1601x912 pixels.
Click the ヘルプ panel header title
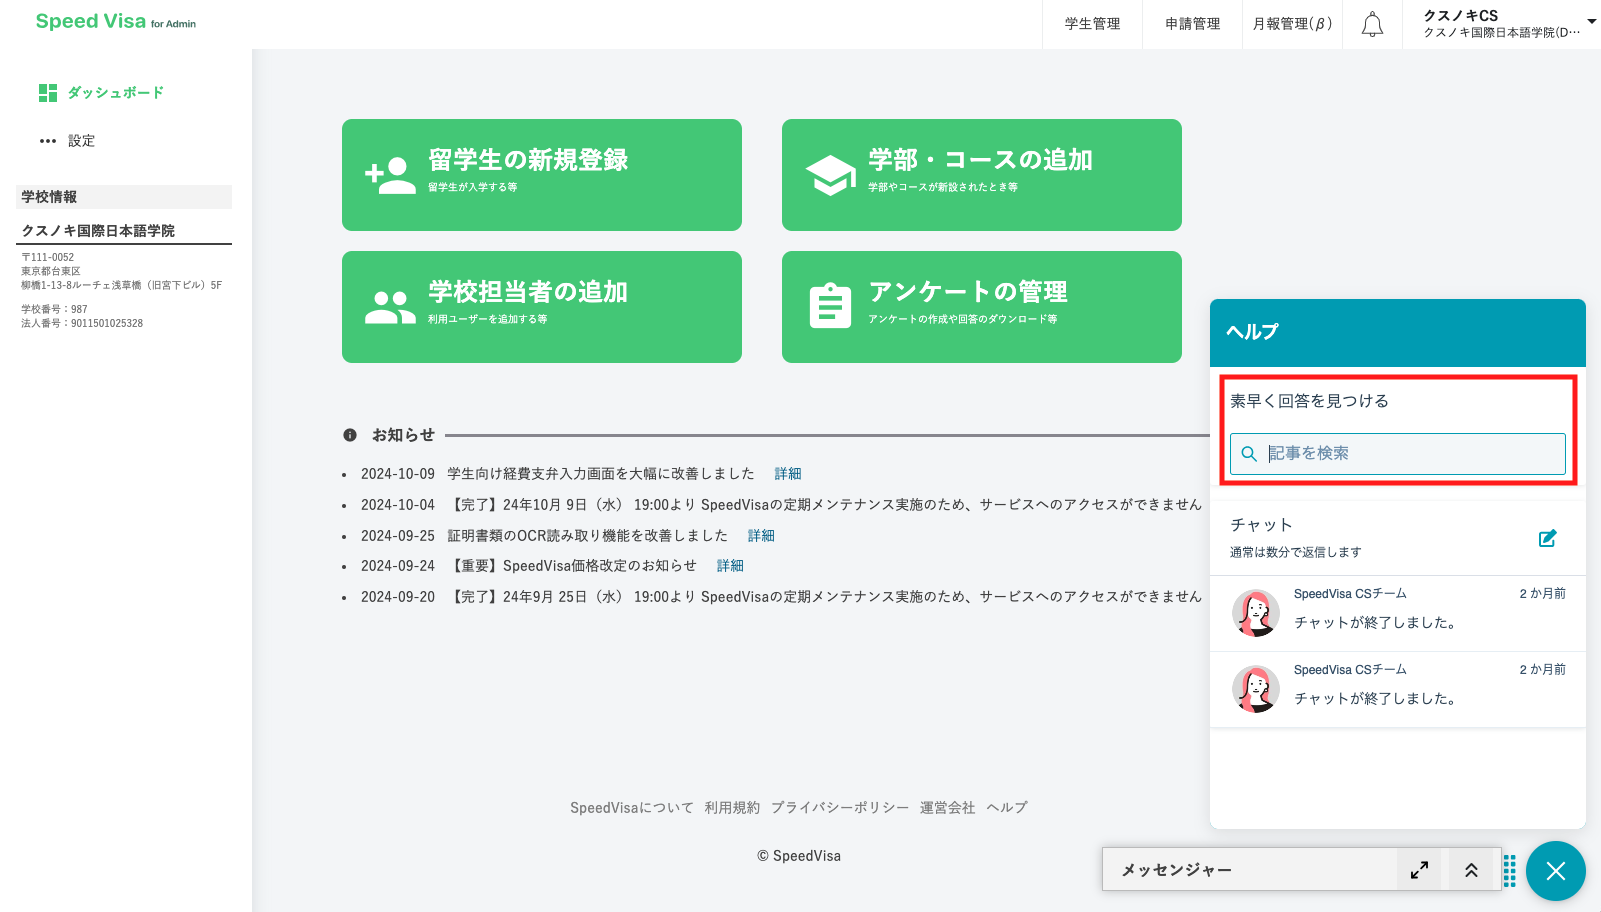[x=1253, y=332]
